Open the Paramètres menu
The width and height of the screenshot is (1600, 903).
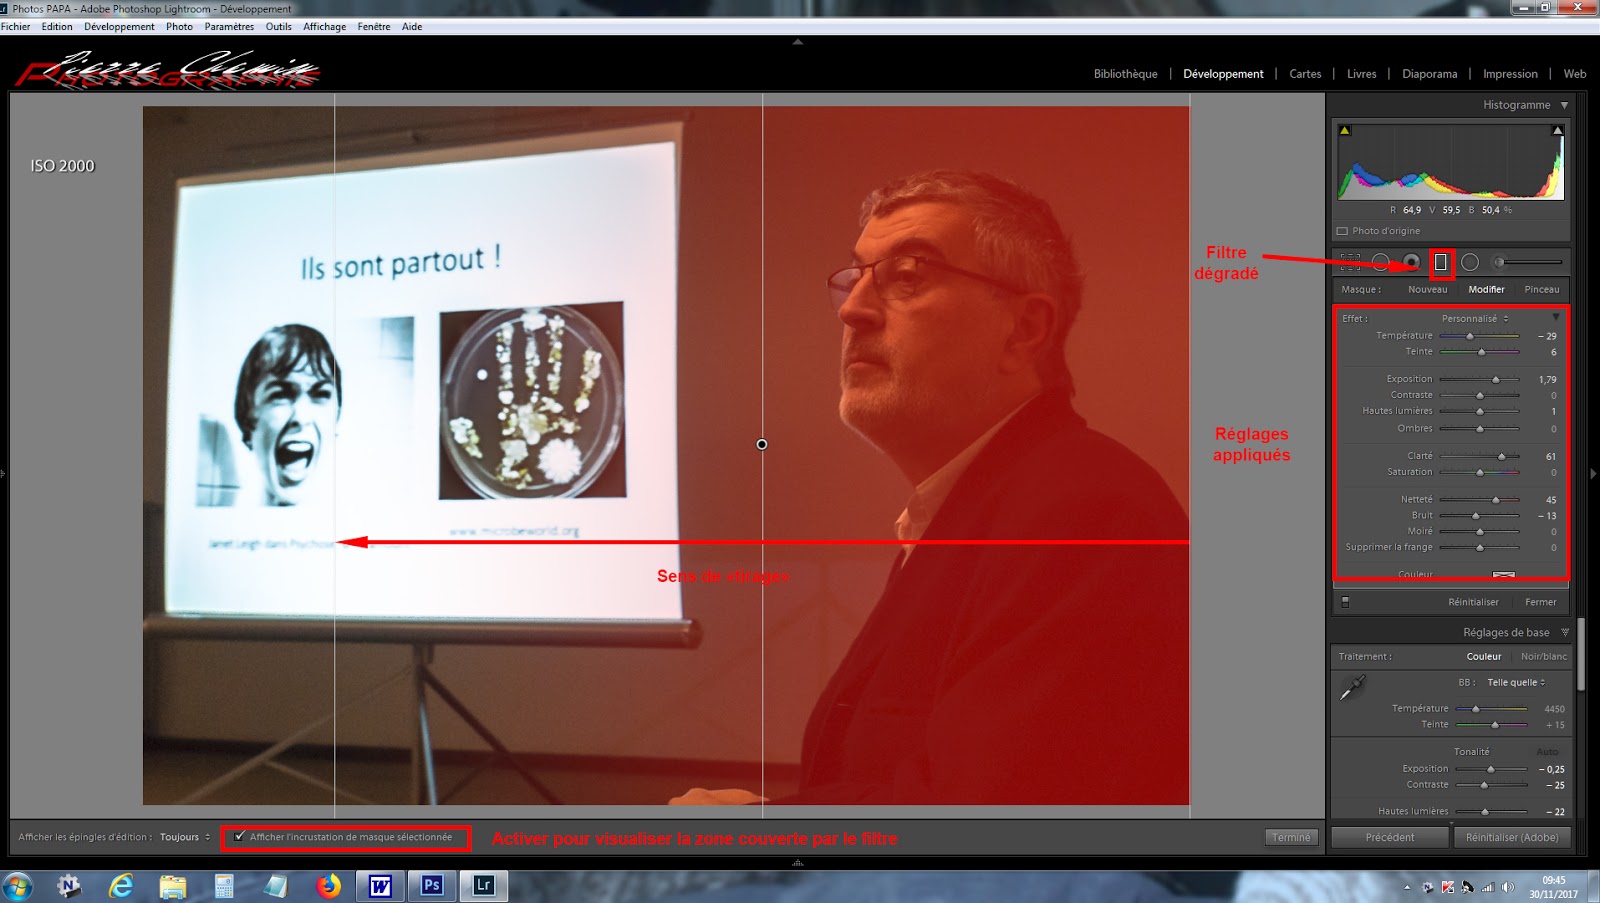pyautogui.click(x=229, y=27)
